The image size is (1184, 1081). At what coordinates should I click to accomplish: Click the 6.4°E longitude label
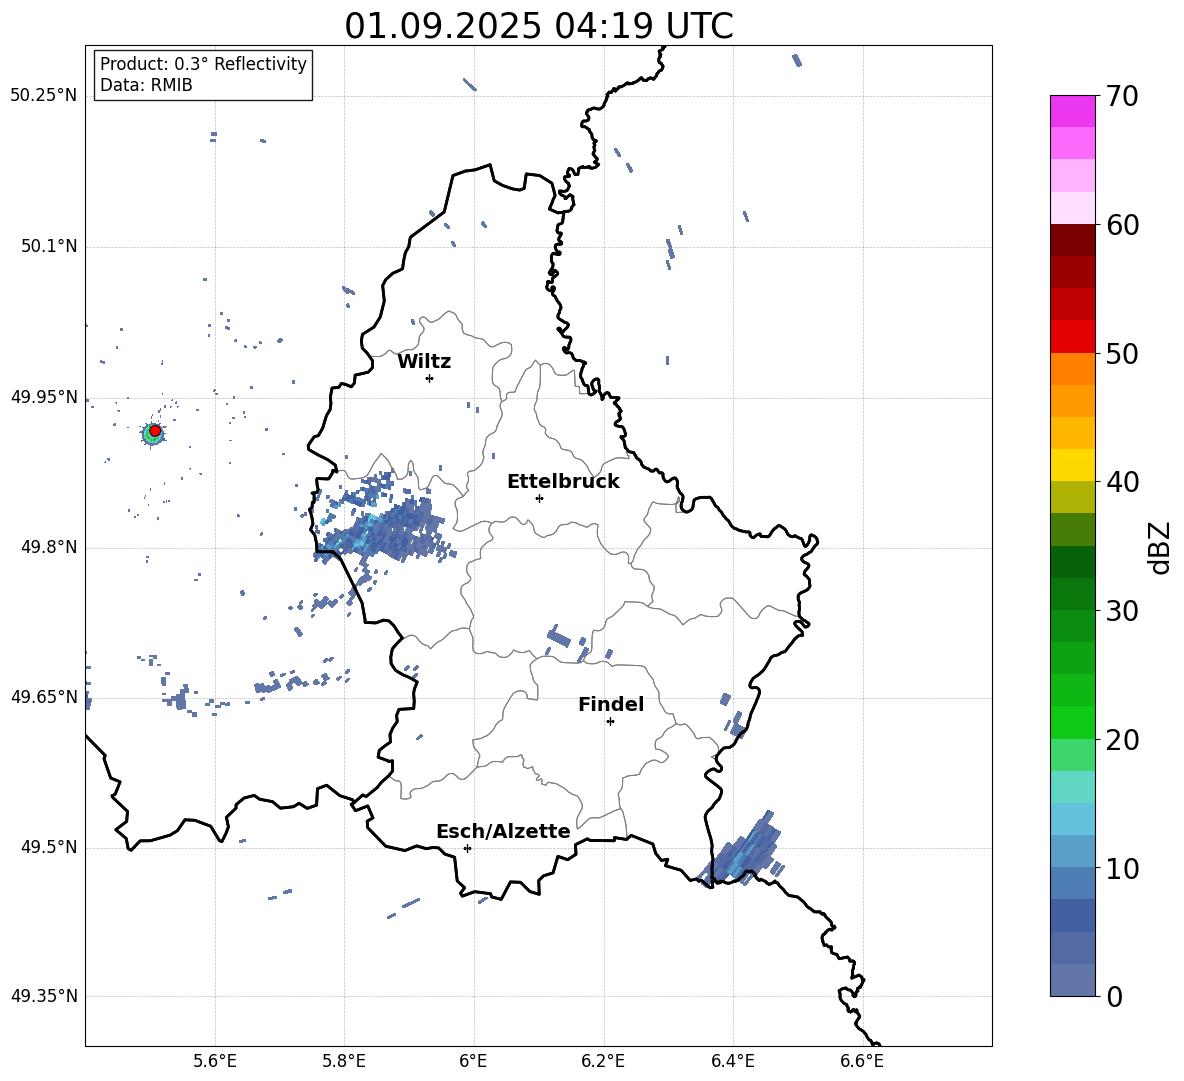[732, 1061]
